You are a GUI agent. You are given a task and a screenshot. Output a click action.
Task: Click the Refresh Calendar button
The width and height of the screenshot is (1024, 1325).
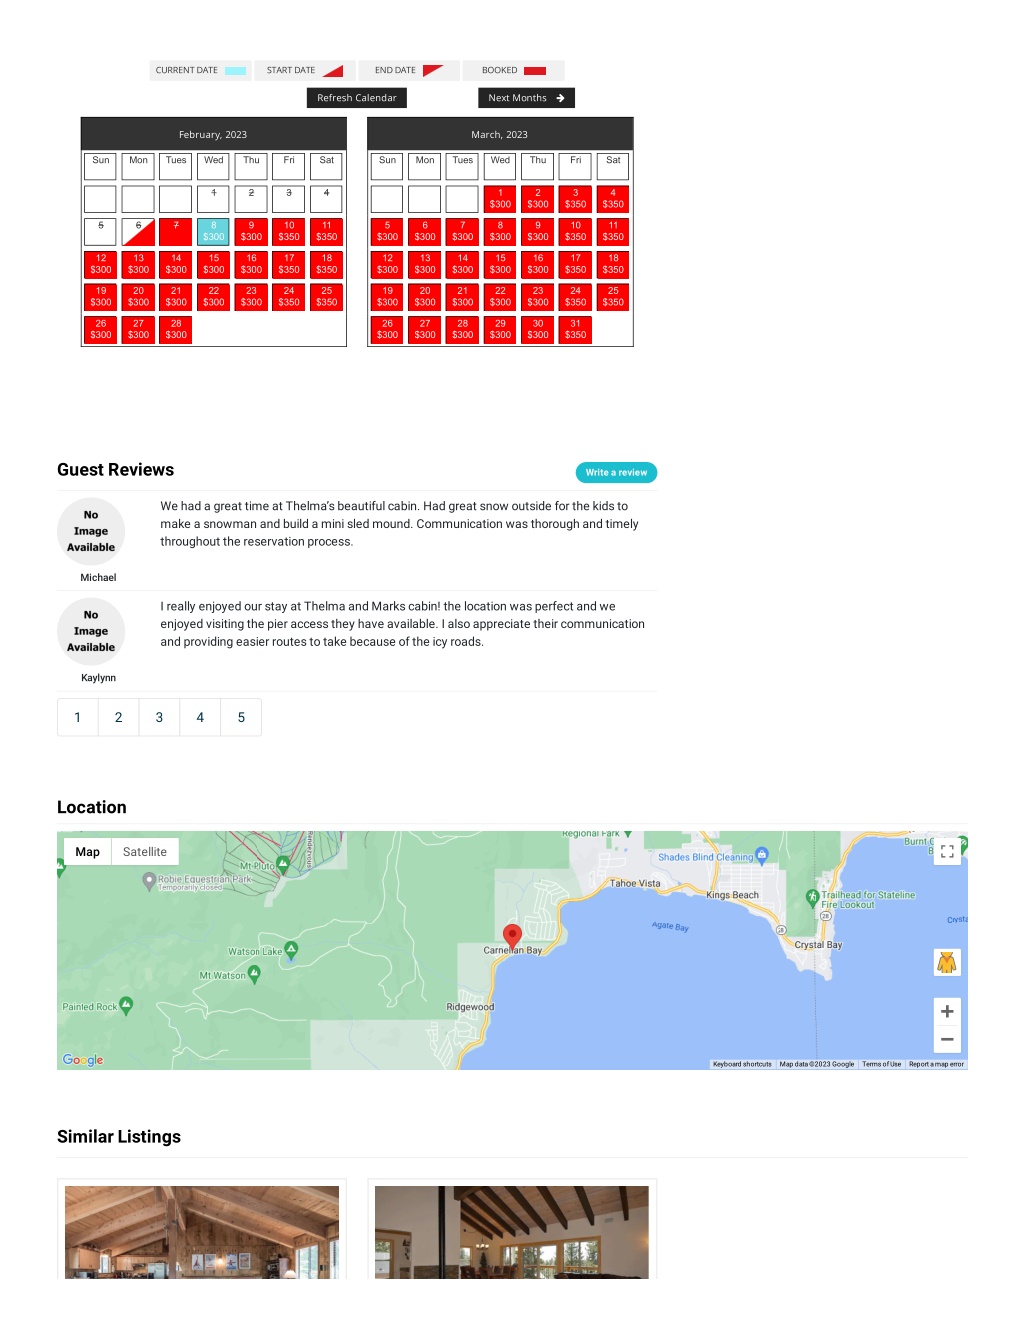356,98
